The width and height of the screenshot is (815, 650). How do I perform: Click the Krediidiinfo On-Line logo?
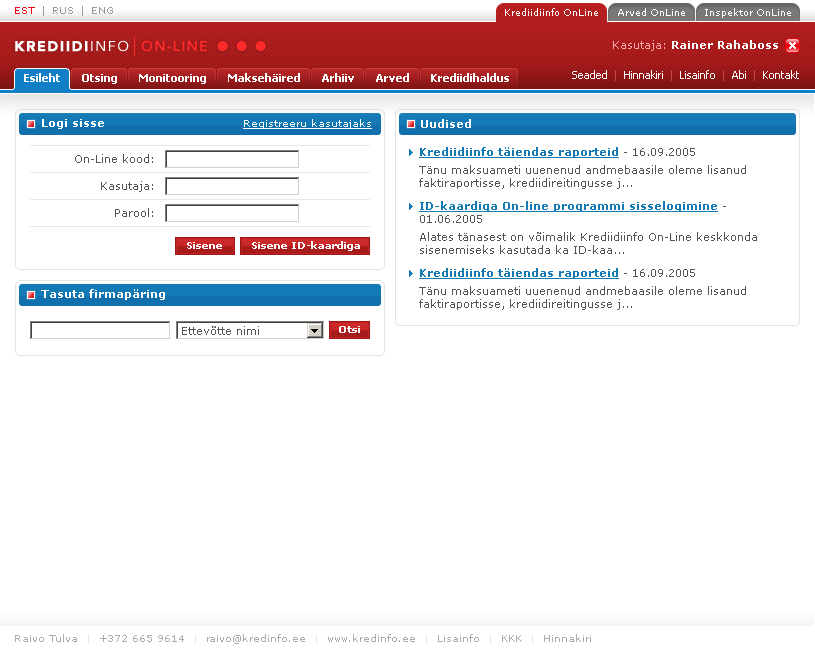click(x=140, y=46)
